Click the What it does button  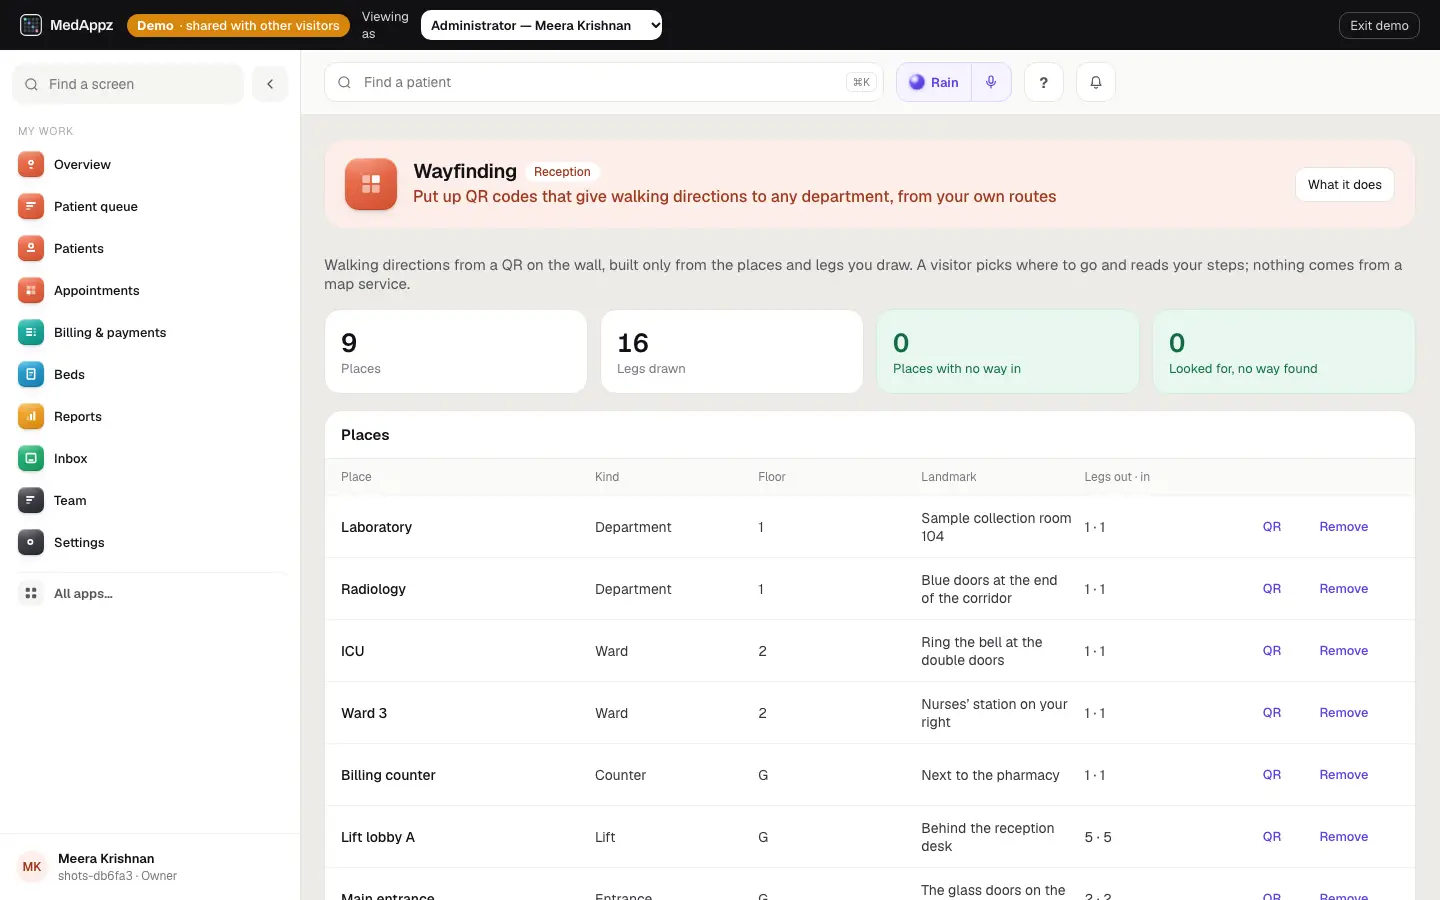tap(1344, 184)
